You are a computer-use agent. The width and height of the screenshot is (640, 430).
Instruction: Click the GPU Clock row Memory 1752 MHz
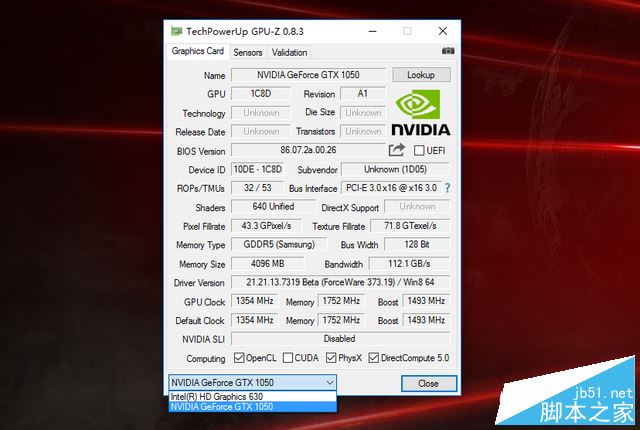(341, 301)
